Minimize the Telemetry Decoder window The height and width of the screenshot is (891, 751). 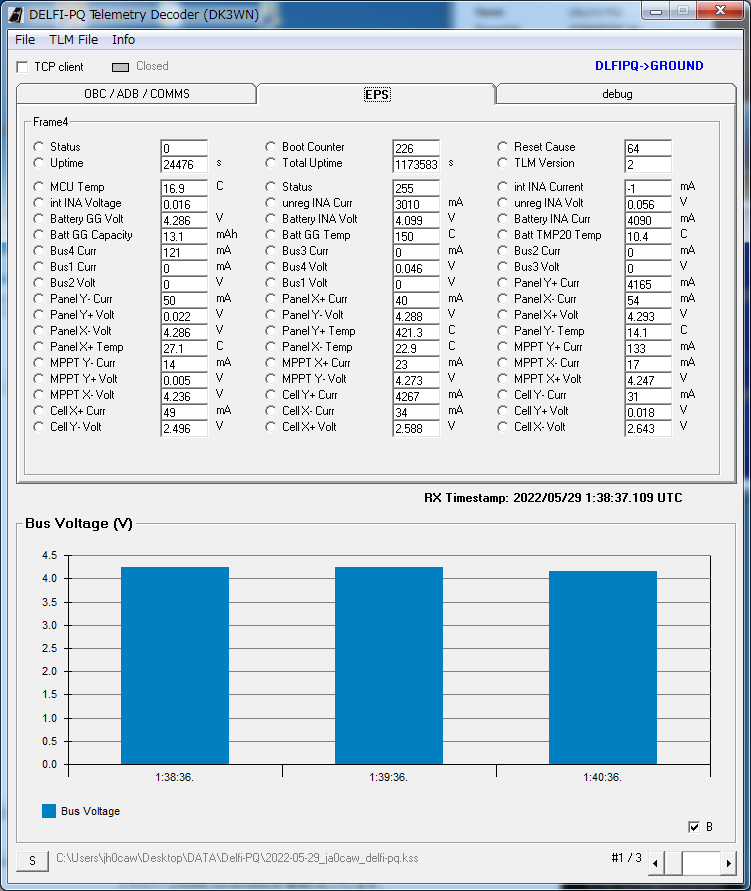click(656, 11)
